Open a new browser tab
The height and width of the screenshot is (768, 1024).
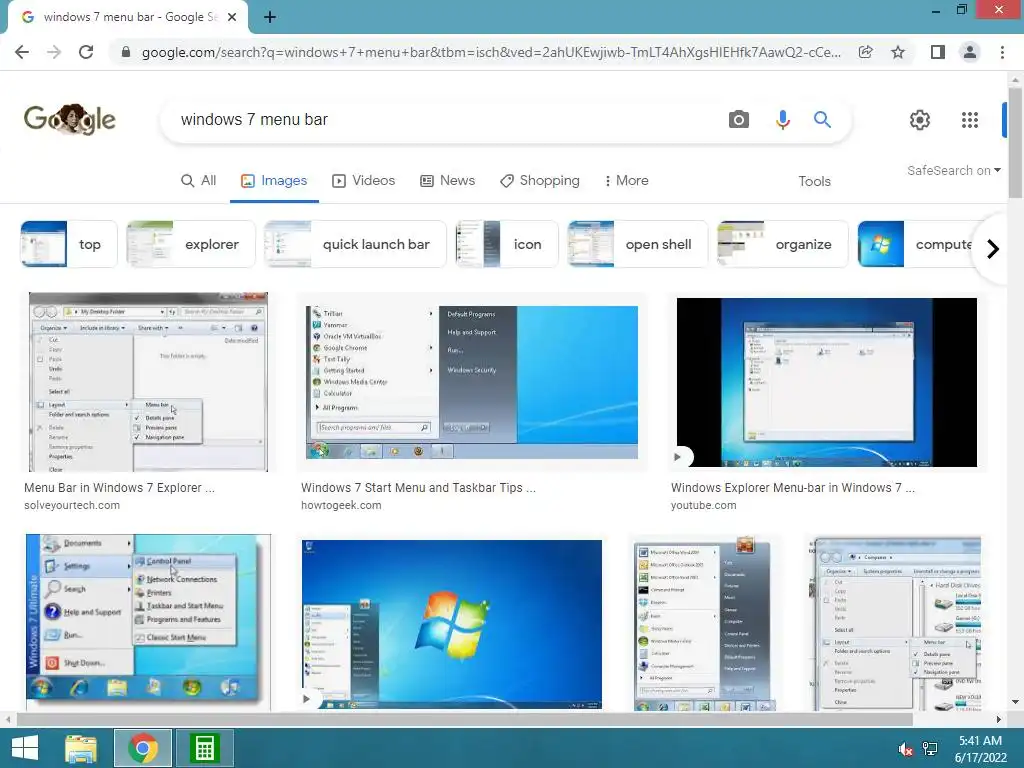pyautogui.click(x=270, y=17)
